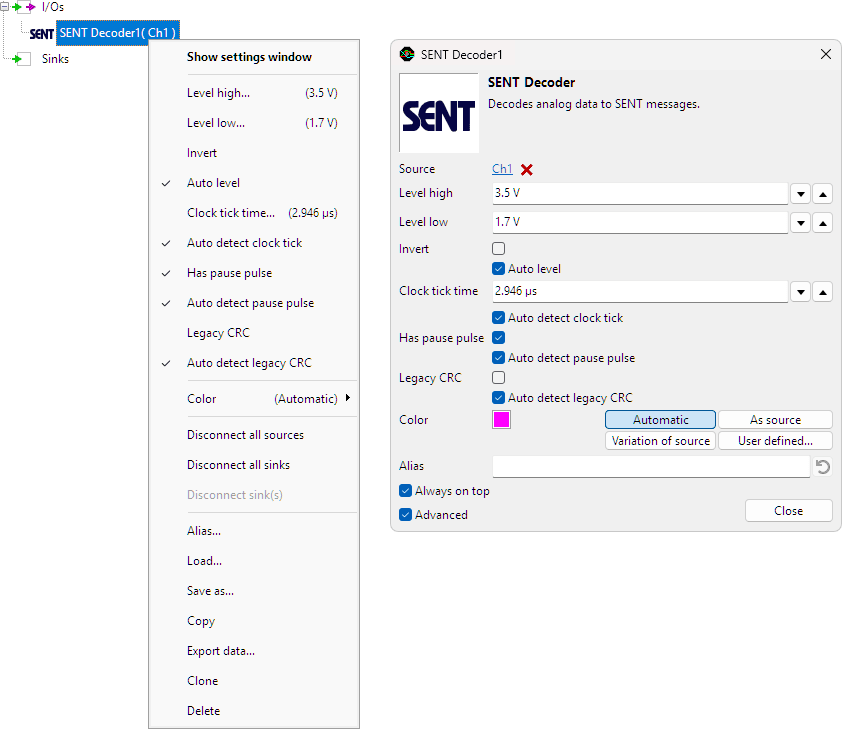Decrease the Level high value
Image resolution: width=842 pixels, height=729 pixels.
pyautogui.click(x=801, y=194)
